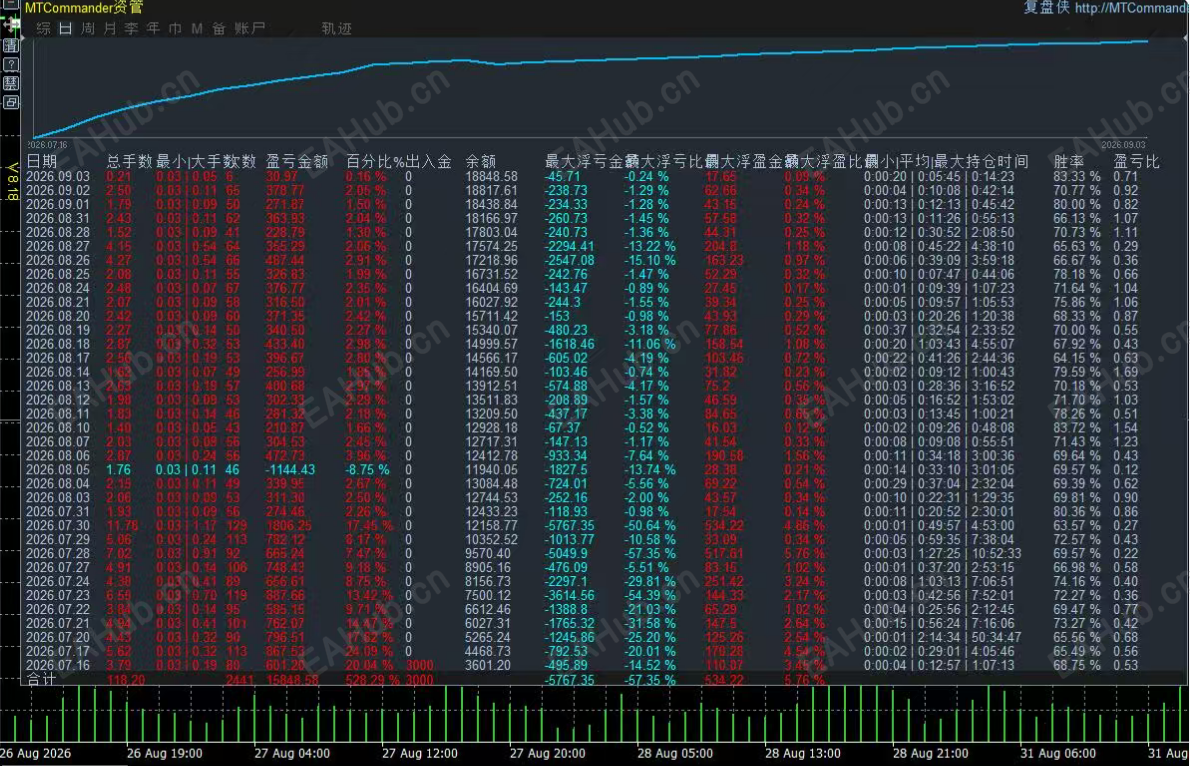Open the 账户 account tab

tap(250, 29)
